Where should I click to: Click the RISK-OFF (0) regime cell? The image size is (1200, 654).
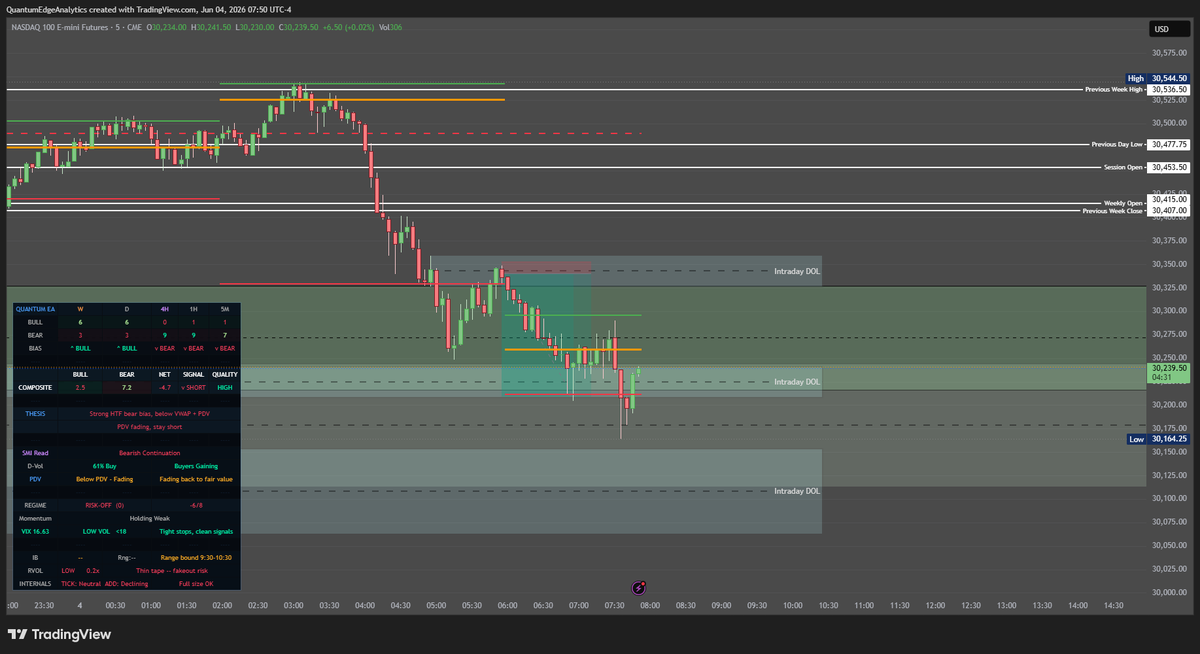pyautogui.click(x=105, y=505)
